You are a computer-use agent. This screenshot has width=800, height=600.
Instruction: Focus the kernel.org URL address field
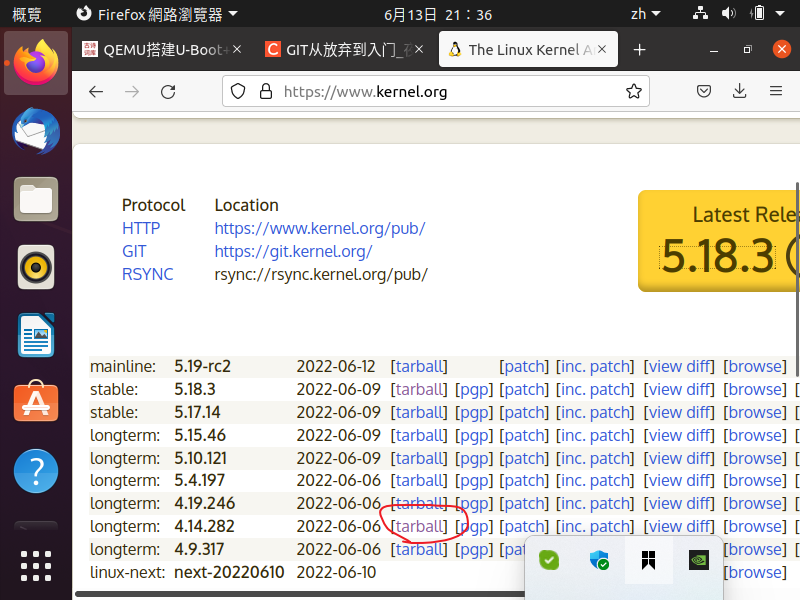pyautogui.click(x=435, y=91)
